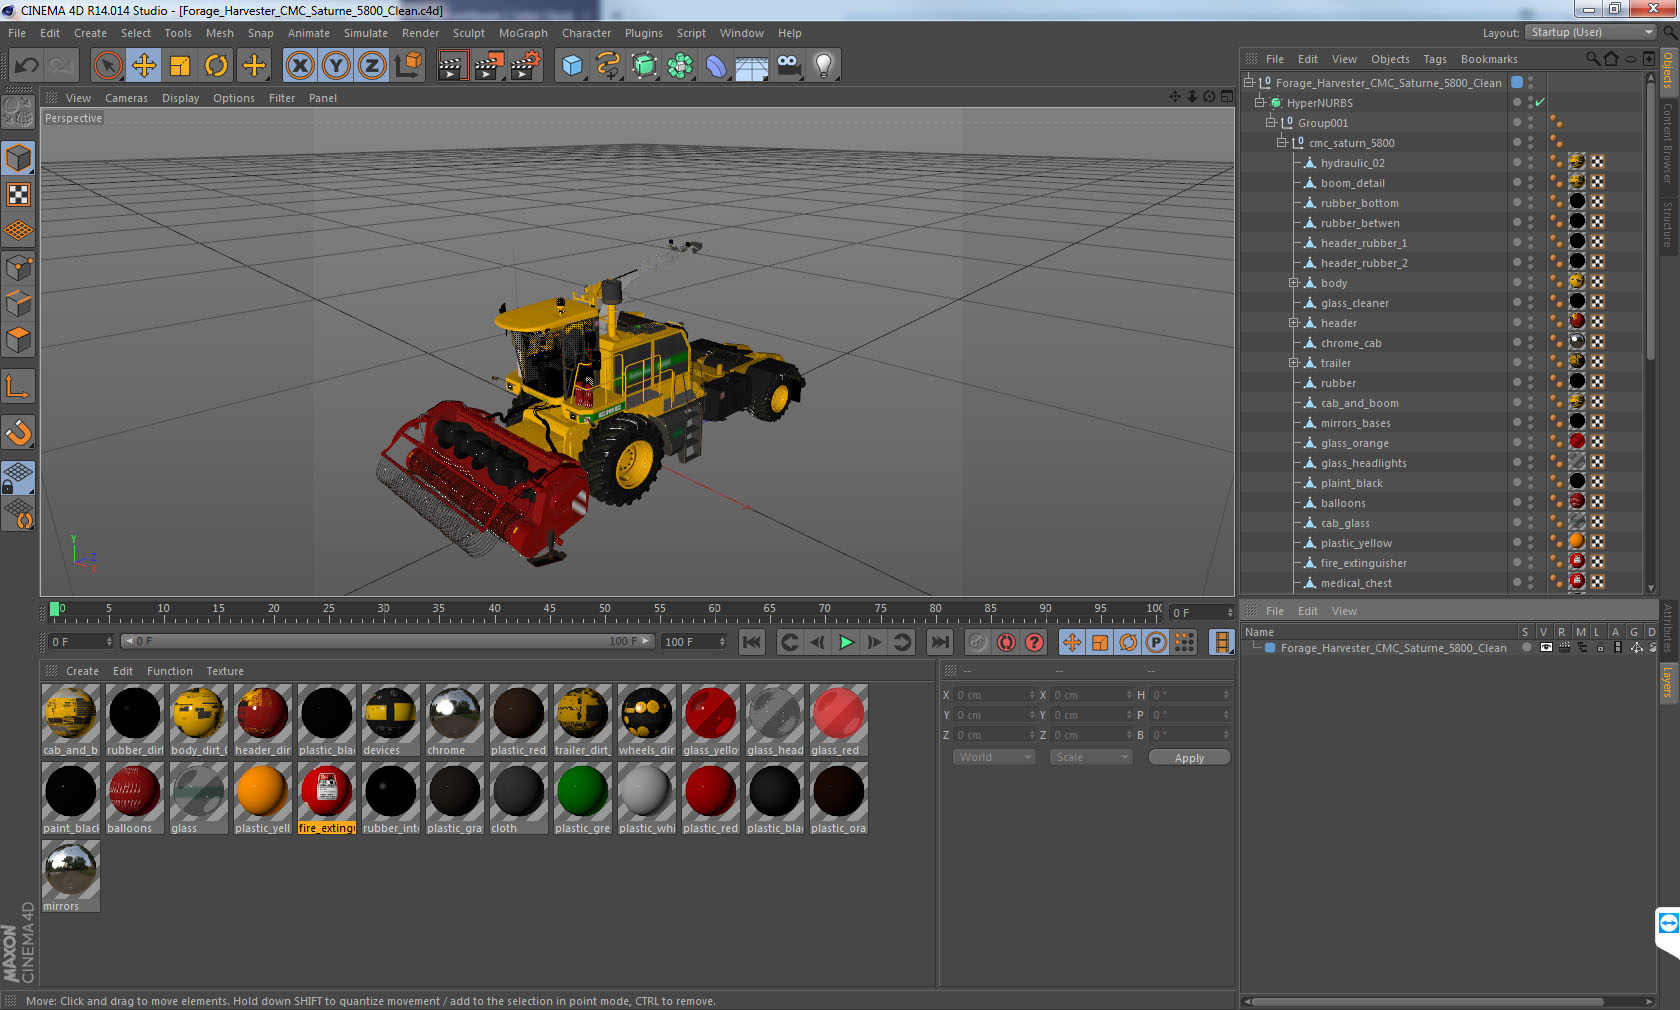Select the fire_extinguisher material swatch
Image resolution: width=1680 pixels, height=1010 pixels.
326,799
